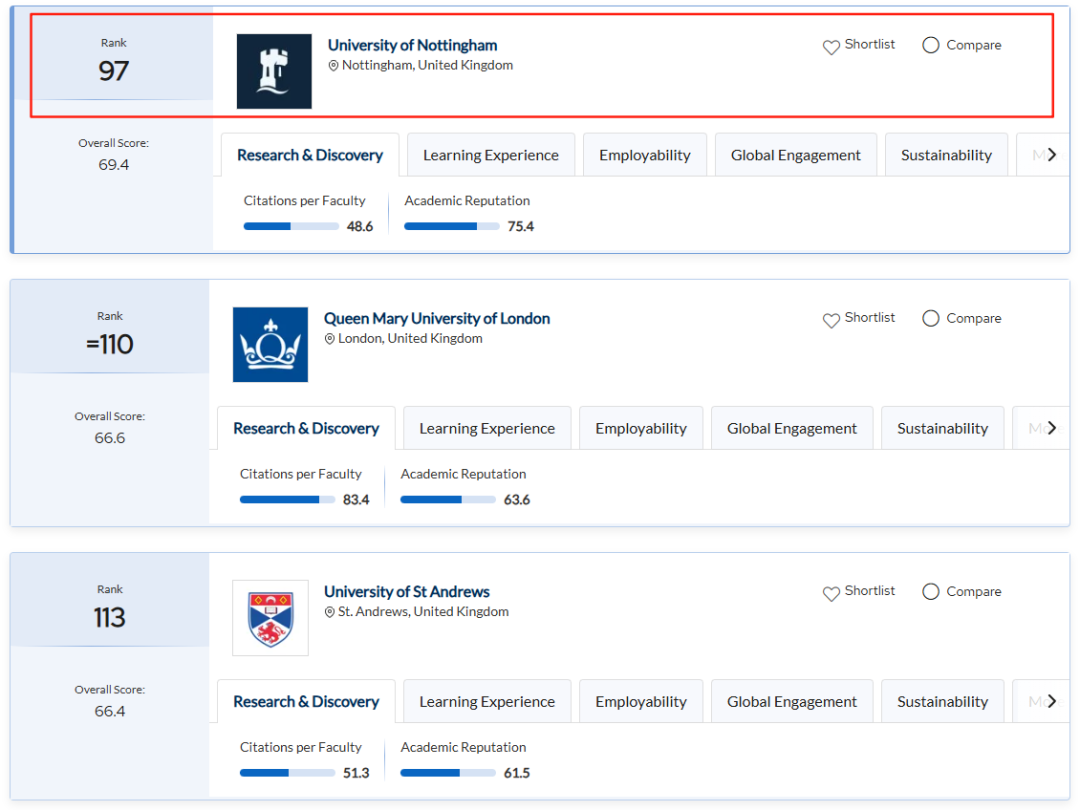This screenshot has width=1080, height=810.
Task: Click the overall score value 66.4
Action: click(x=110, y=712)
